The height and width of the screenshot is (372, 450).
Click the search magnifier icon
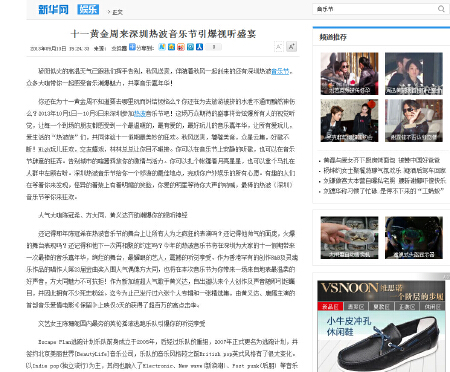pyautogui.click(x=441, y=9)
